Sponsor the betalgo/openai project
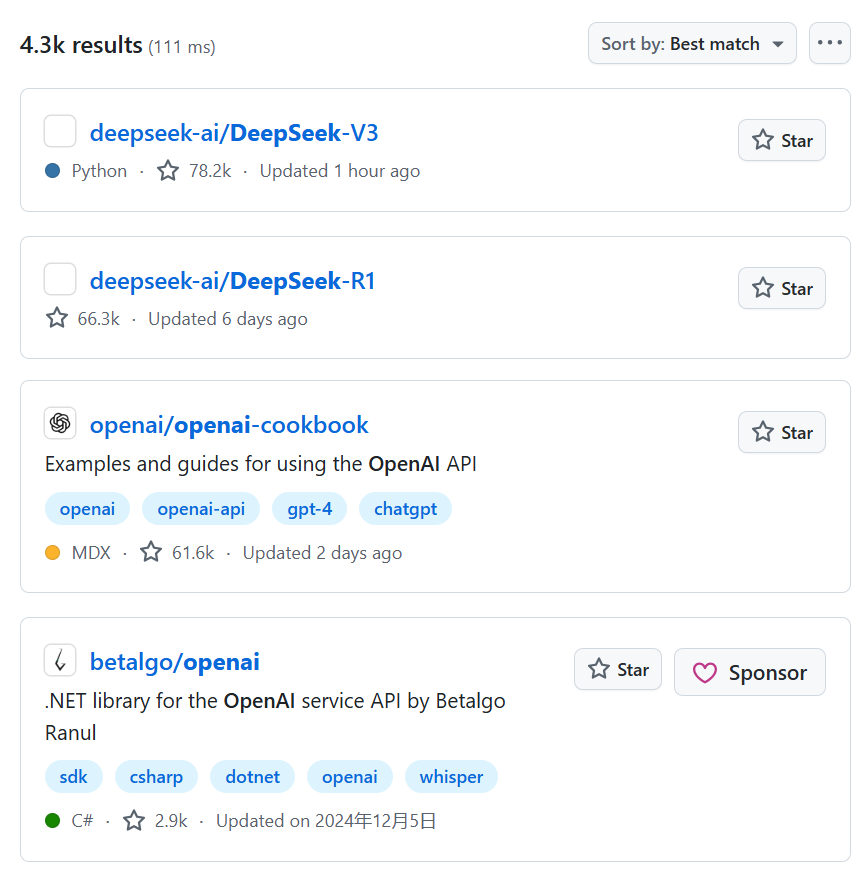Image resolution: width=866 pixels, height=888 pixels. point(749,672)
